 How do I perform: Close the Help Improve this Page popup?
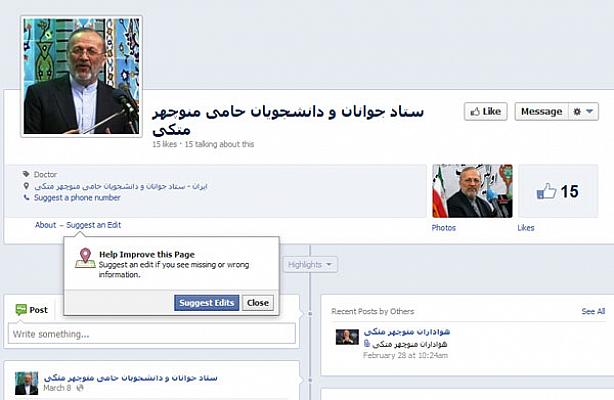coord(258,303)
